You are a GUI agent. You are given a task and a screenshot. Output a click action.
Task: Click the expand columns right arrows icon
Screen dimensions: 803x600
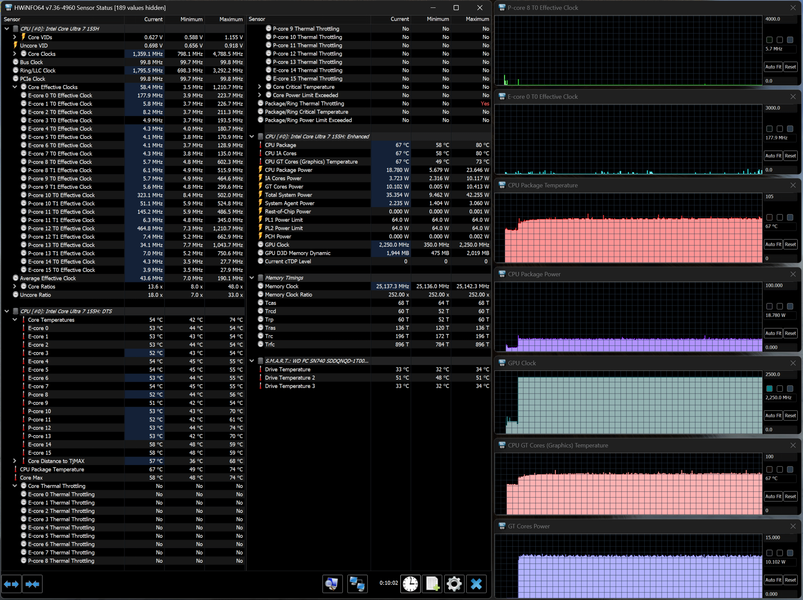[x=11, y=584]
